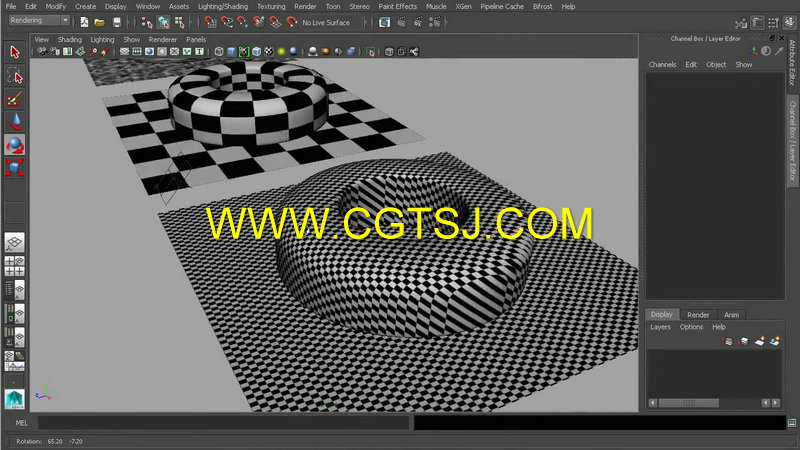The image size is (800, 450).
Task: Toggle snap to curves magnet
Action: point(227,22)
